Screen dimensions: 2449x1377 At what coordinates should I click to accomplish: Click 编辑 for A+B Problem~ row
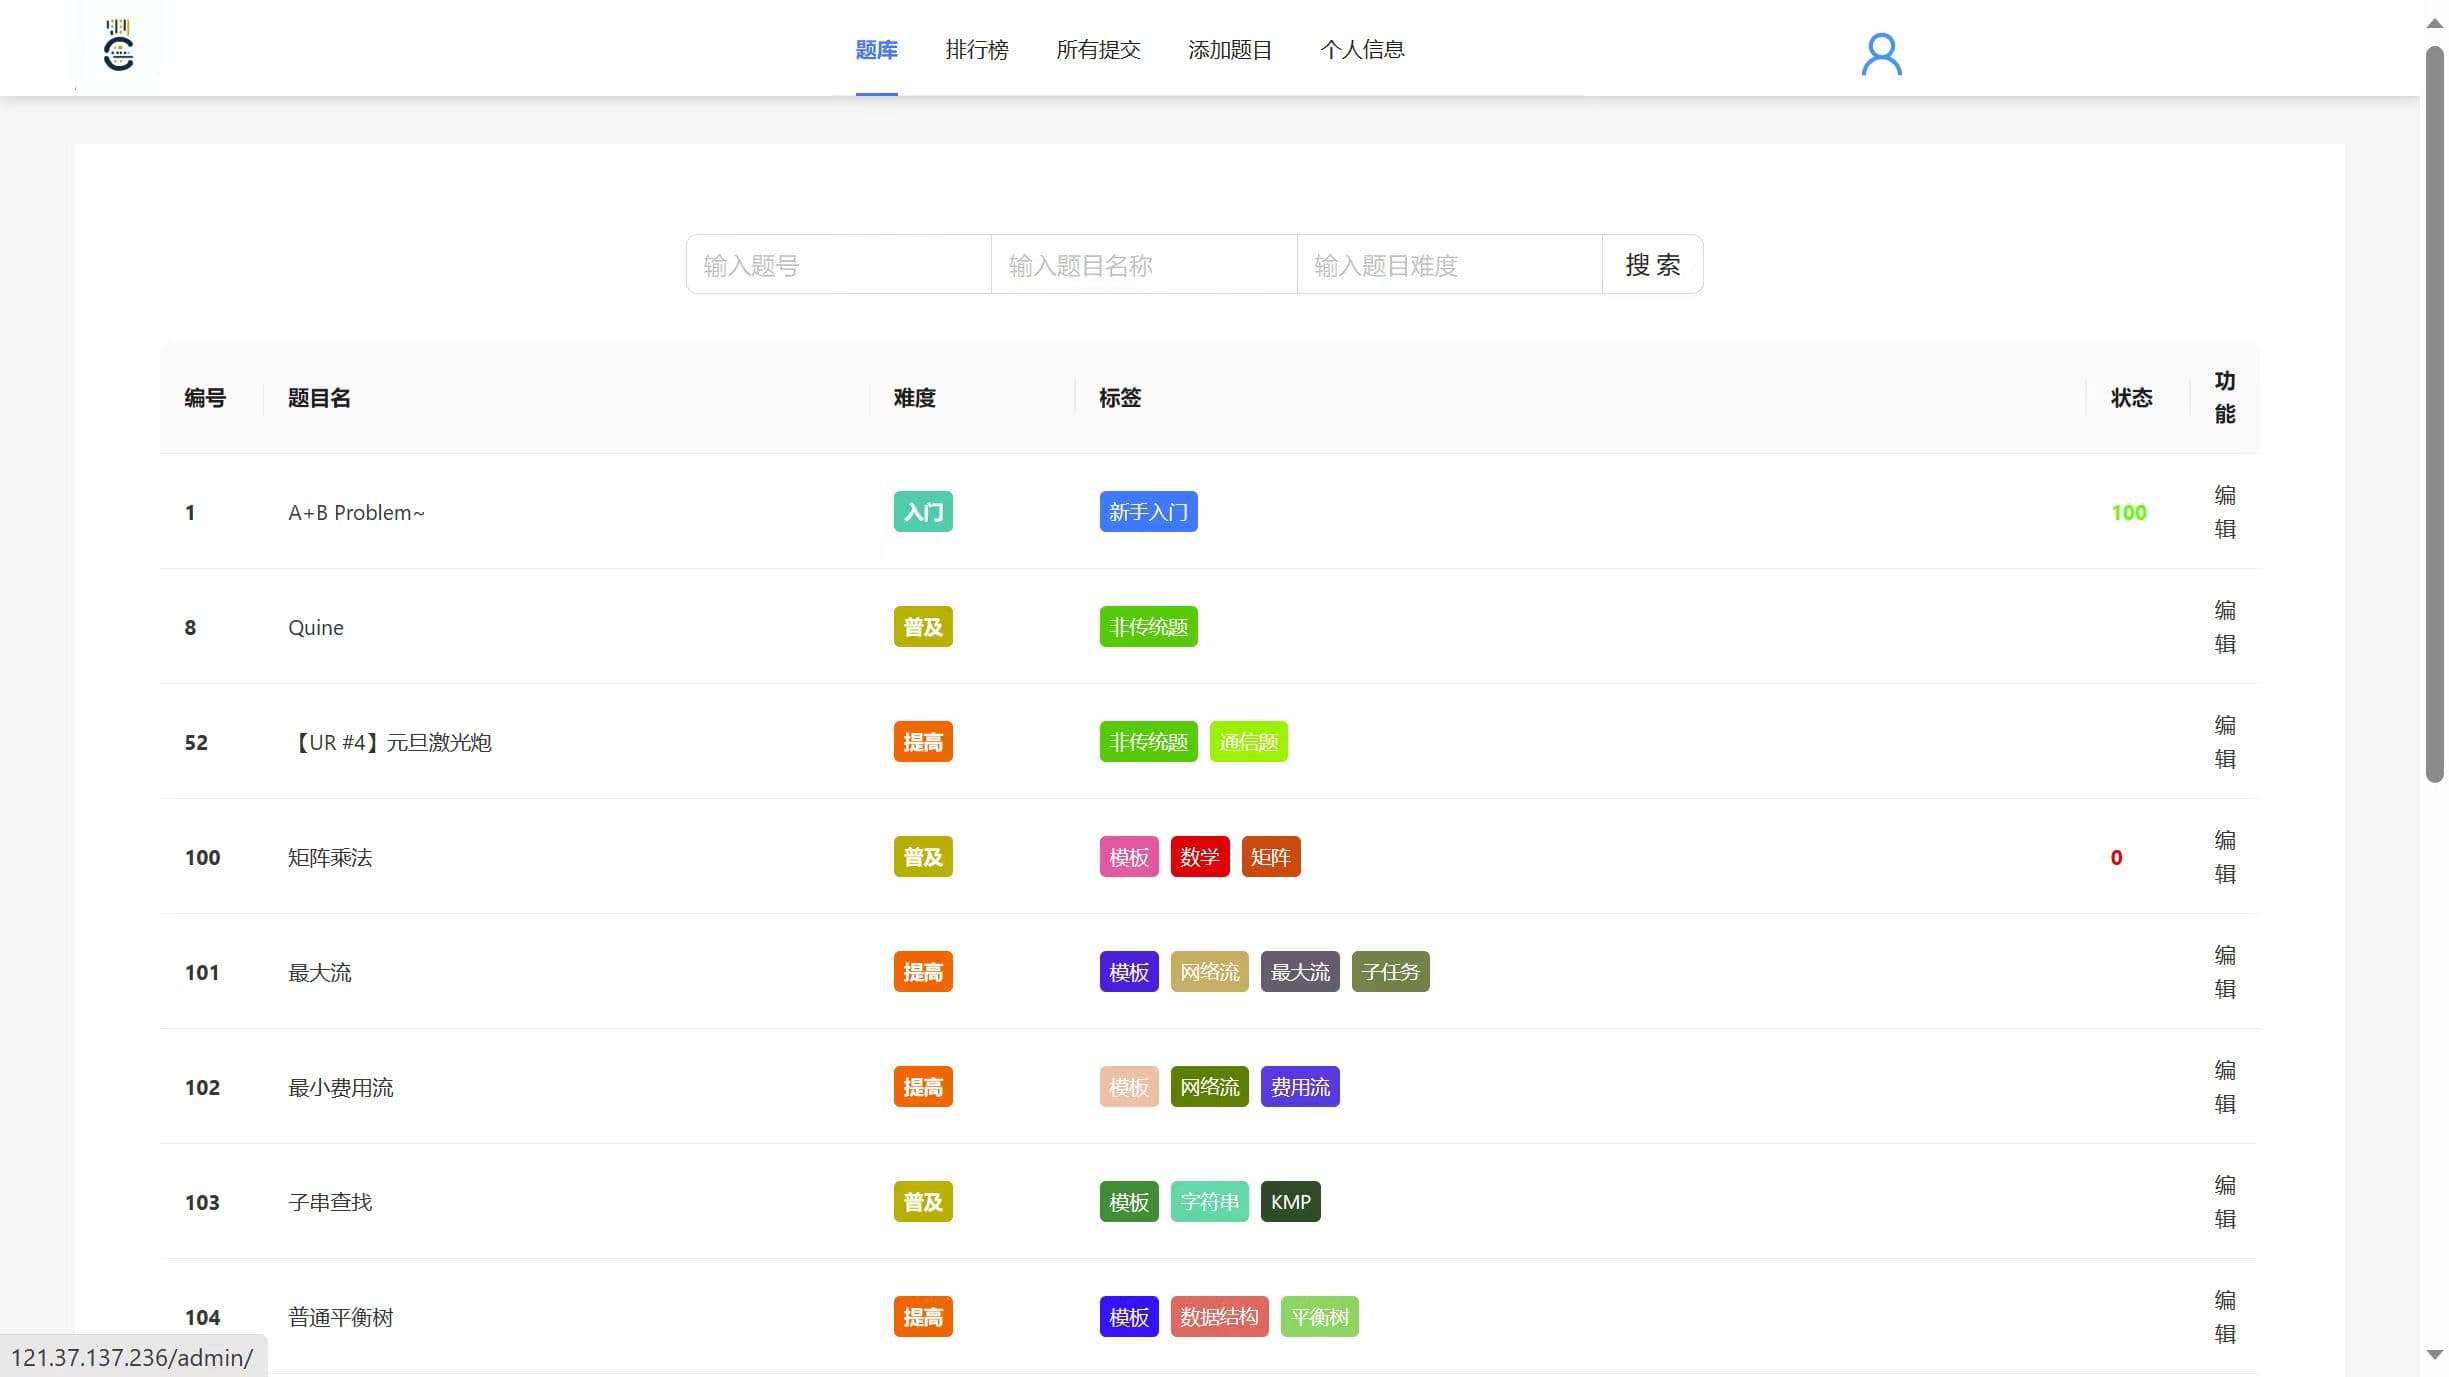2225,512
